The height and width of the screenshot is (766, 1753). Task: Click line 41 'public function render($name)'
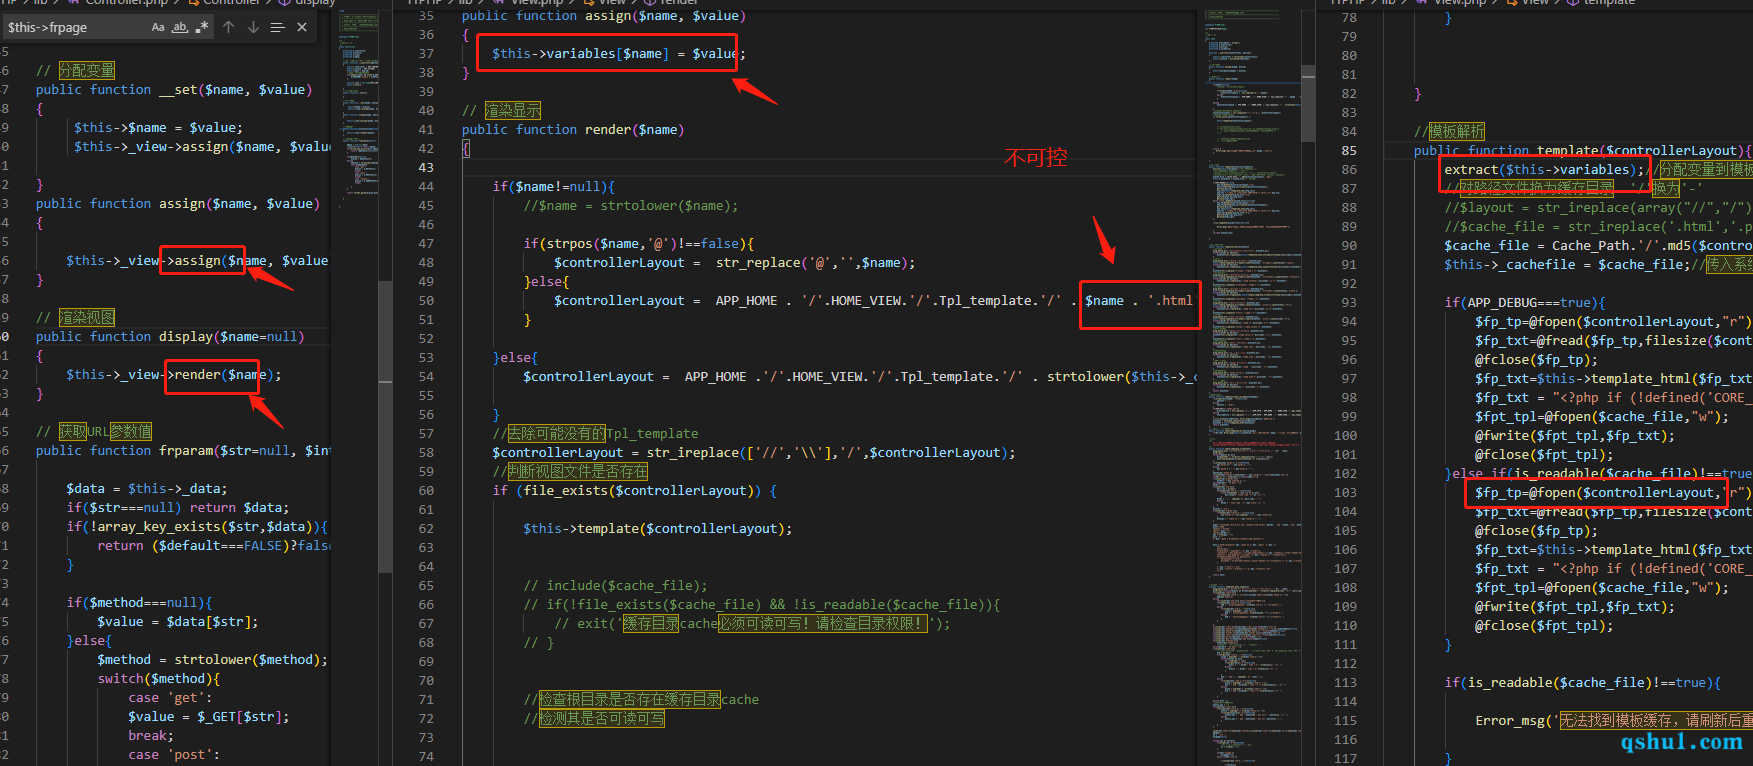tap(573, 129)
